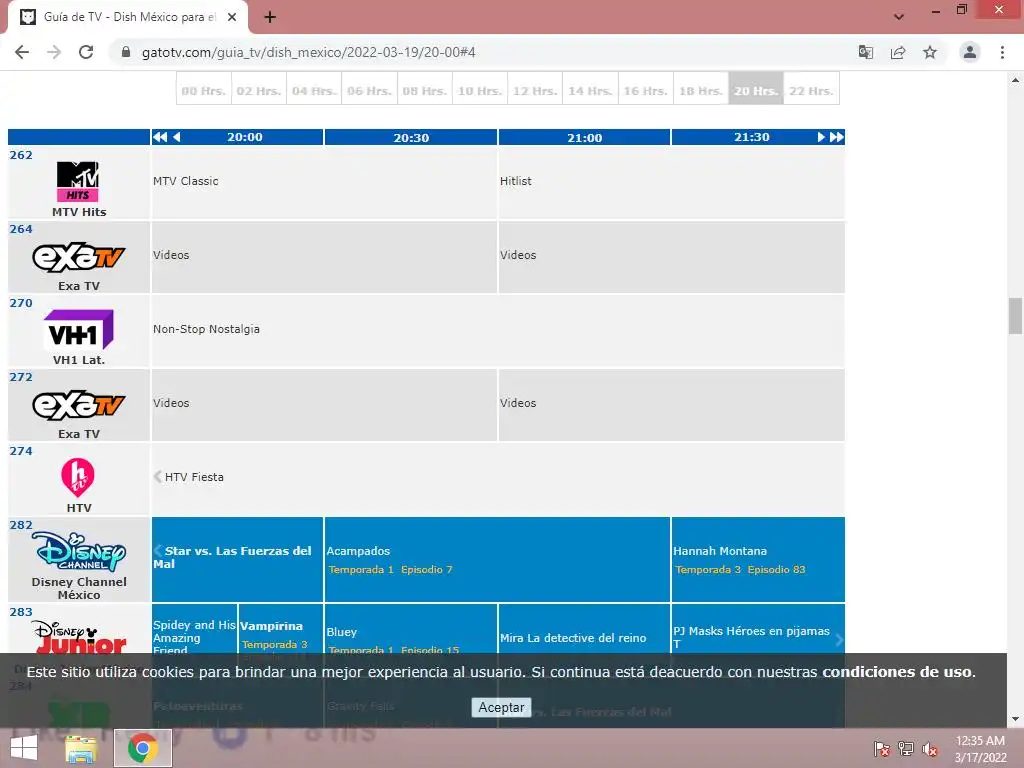Image resolution: width=1024 pixels, height=768 pixels.
Task: Select the 06 Hrs. time tab
Action: (x=369, y=91)
